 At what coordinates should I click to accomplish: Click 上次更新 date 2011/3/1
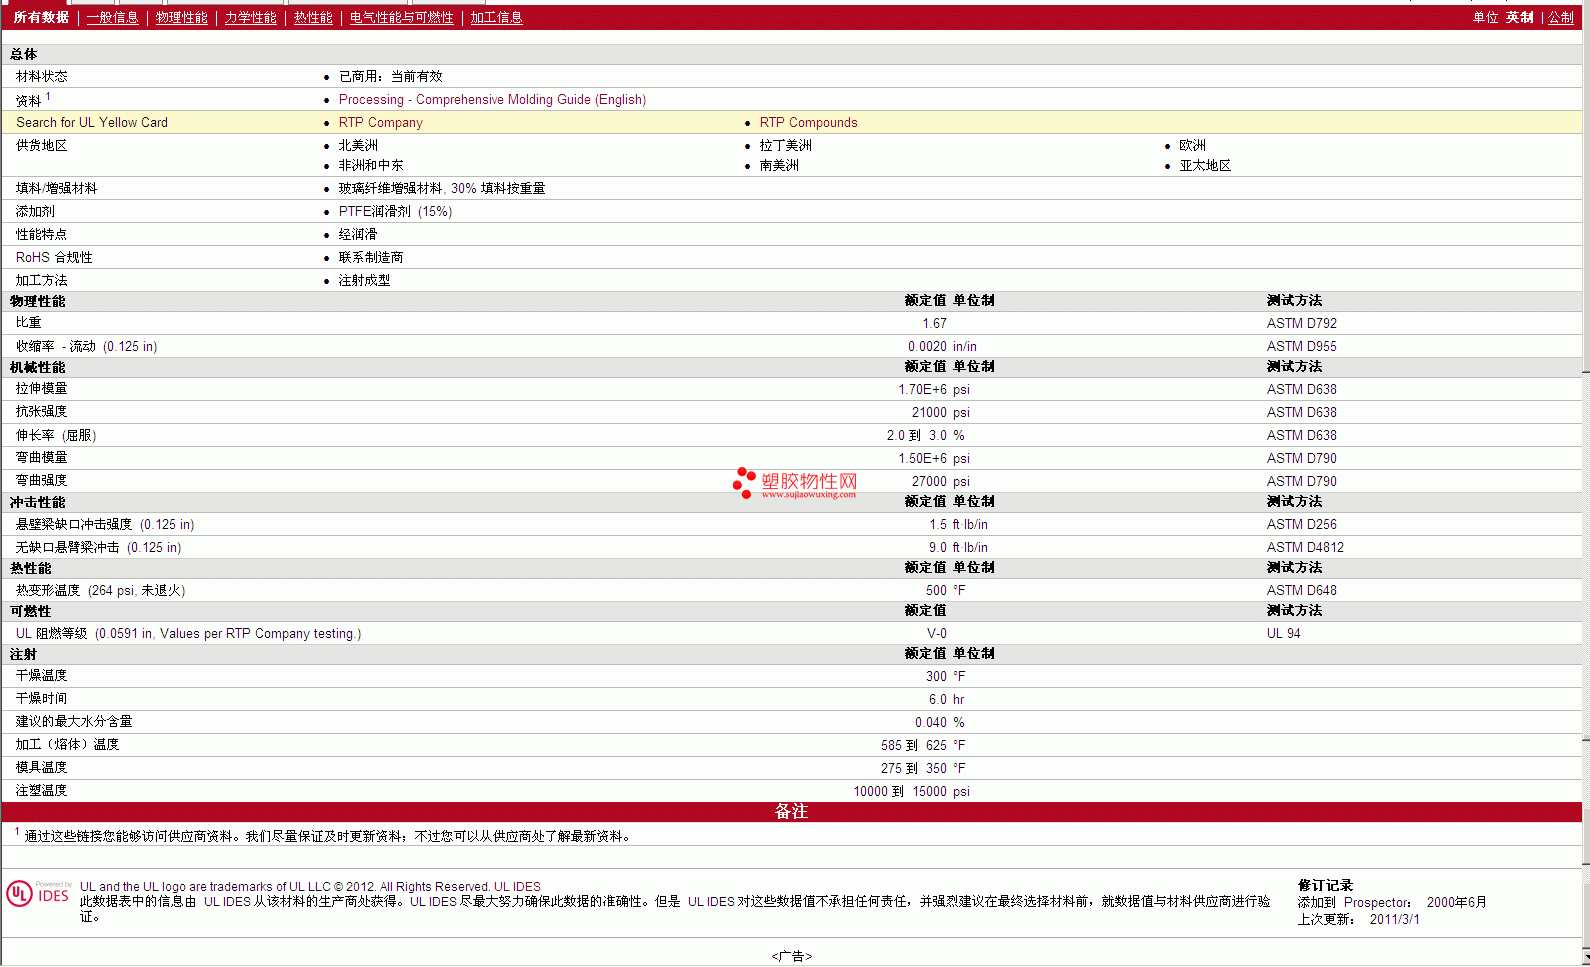pos(1394,920)
